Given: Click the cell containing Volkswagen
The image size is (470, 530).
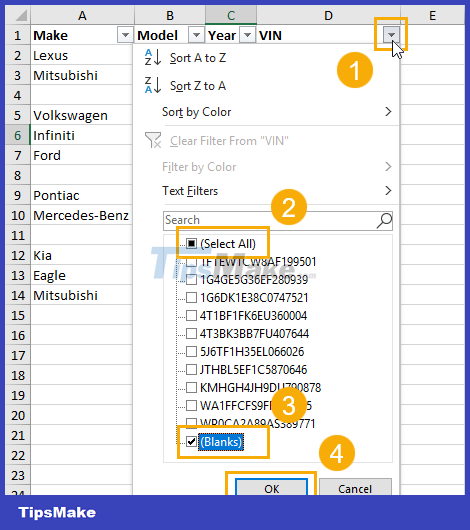Looking at the screenshot, I should pyautogui.click(x=81, y=115).
